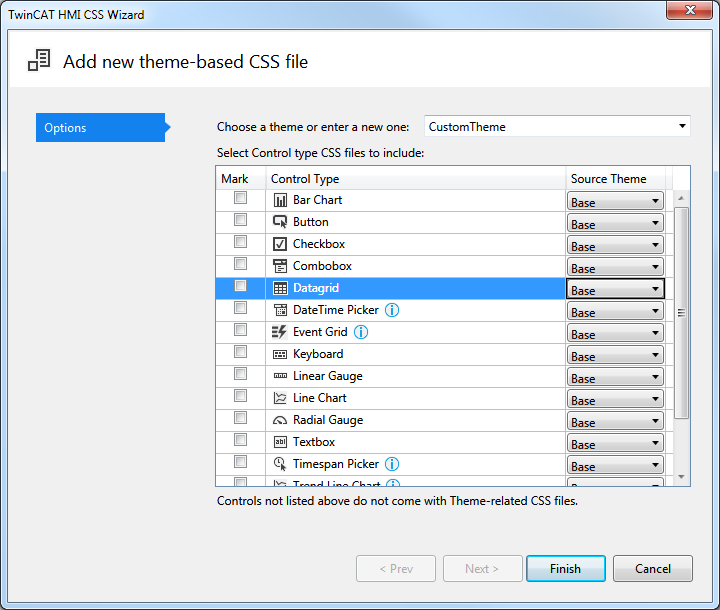Open Source Theme dropdown for Event Grid
Viewport: 720px width, 610px height.
[x=615, y=333]
